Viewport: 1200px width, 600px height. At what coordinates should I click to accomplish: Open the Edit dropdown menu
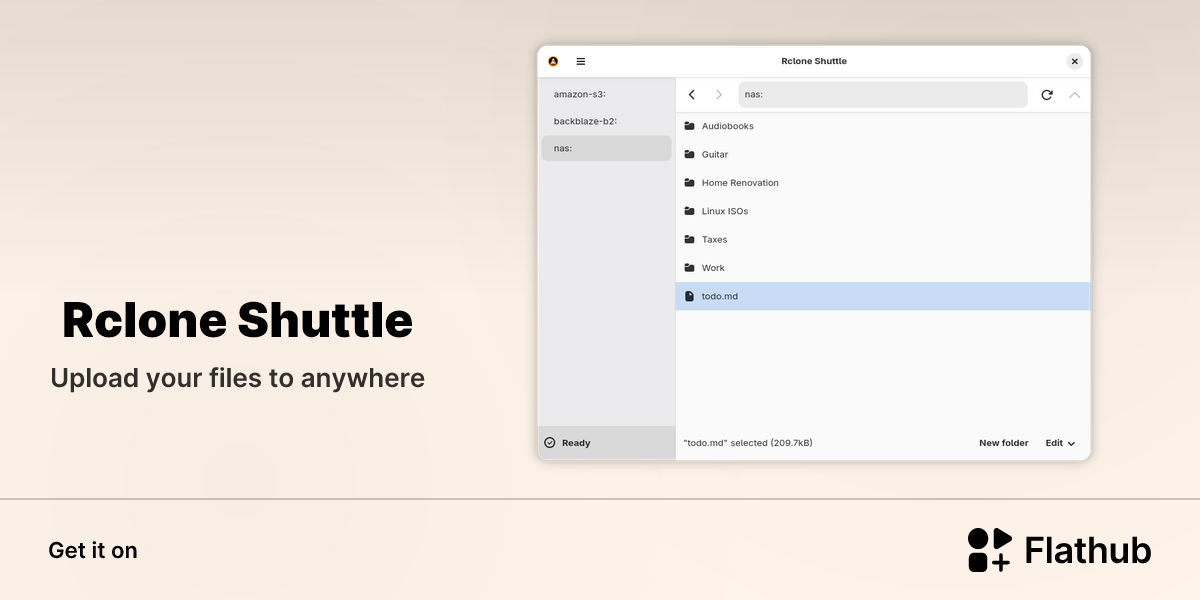1061,443
